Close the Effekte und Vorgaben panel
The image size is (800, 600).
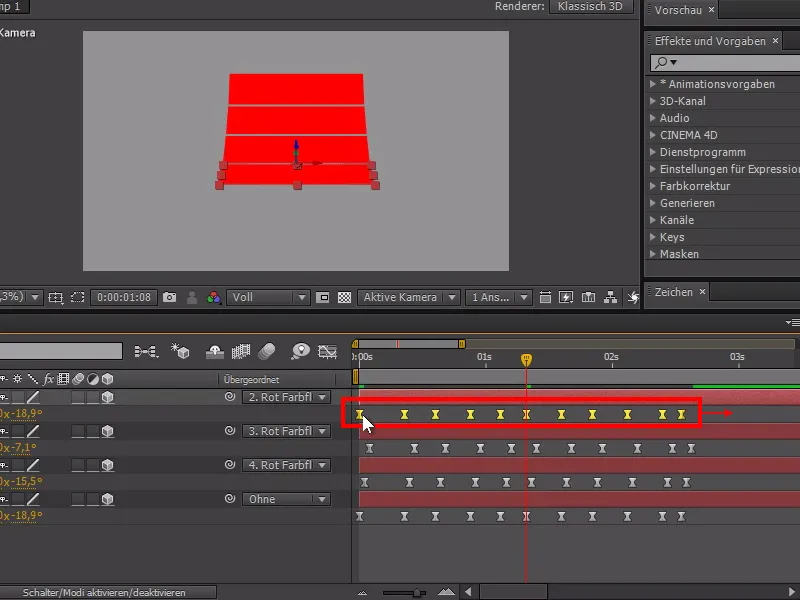point(775,40)
